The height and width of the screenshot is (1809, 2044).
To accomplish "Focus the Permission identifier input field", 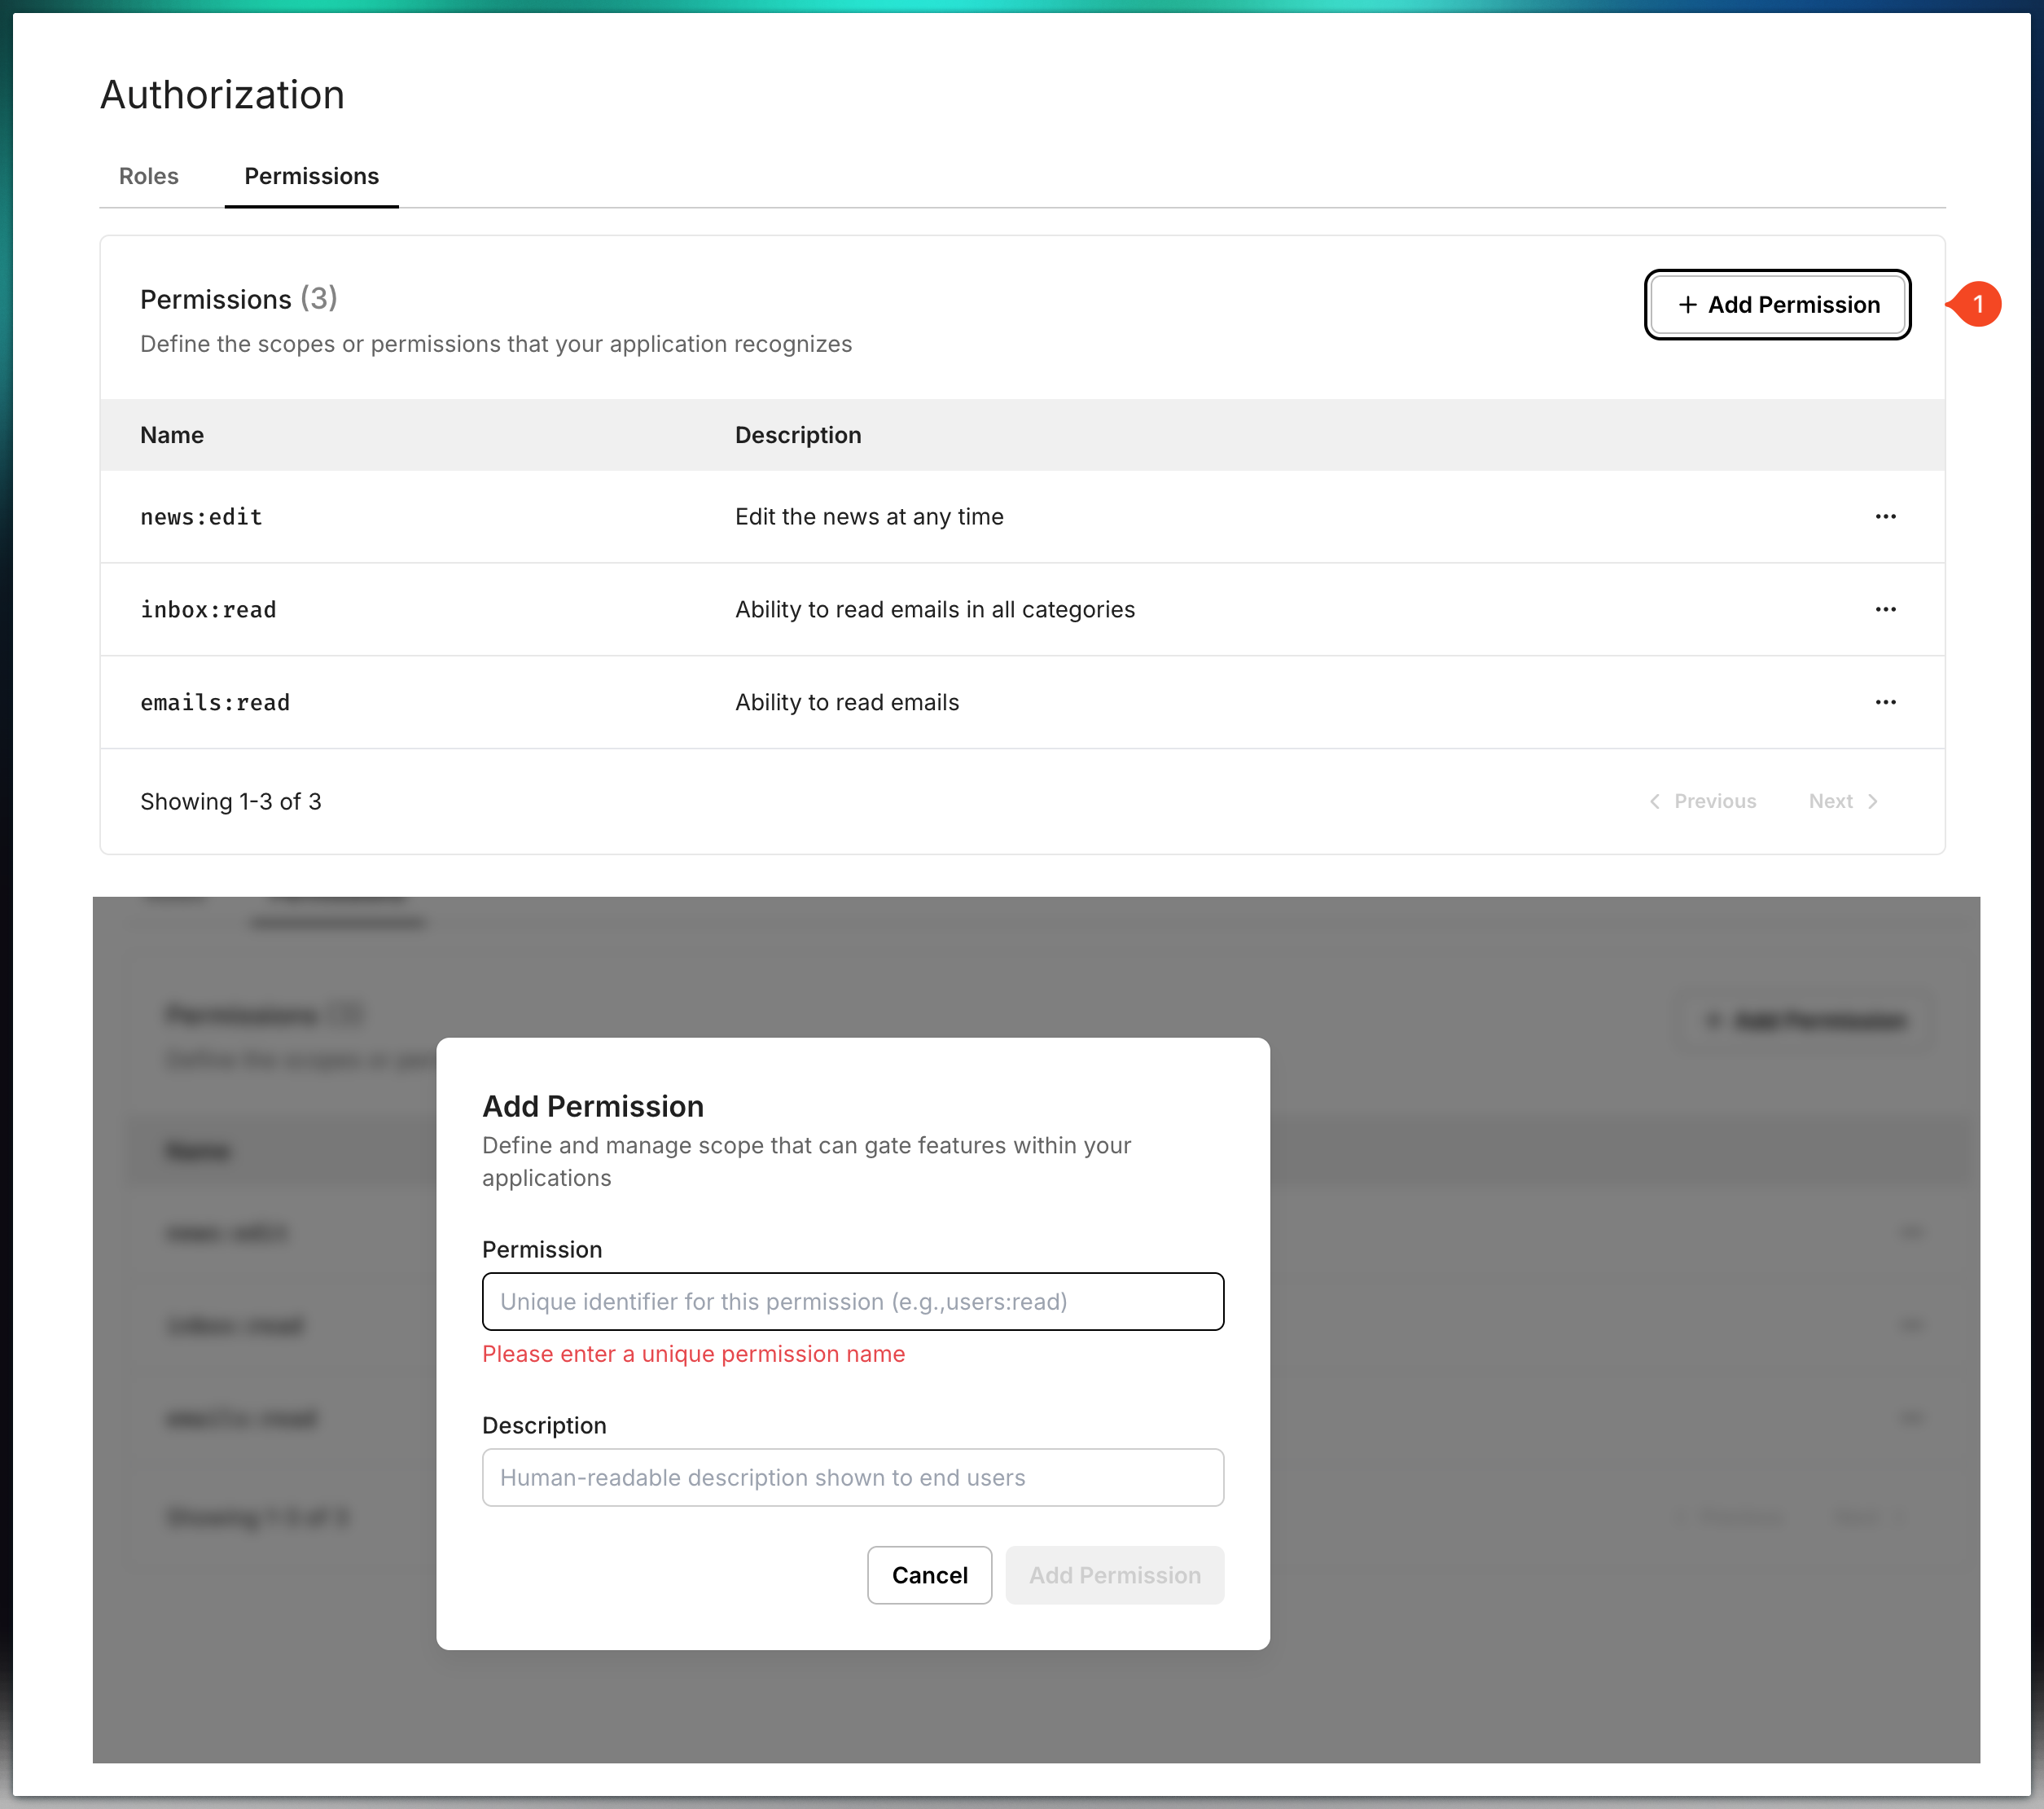I will [852, 1301].
